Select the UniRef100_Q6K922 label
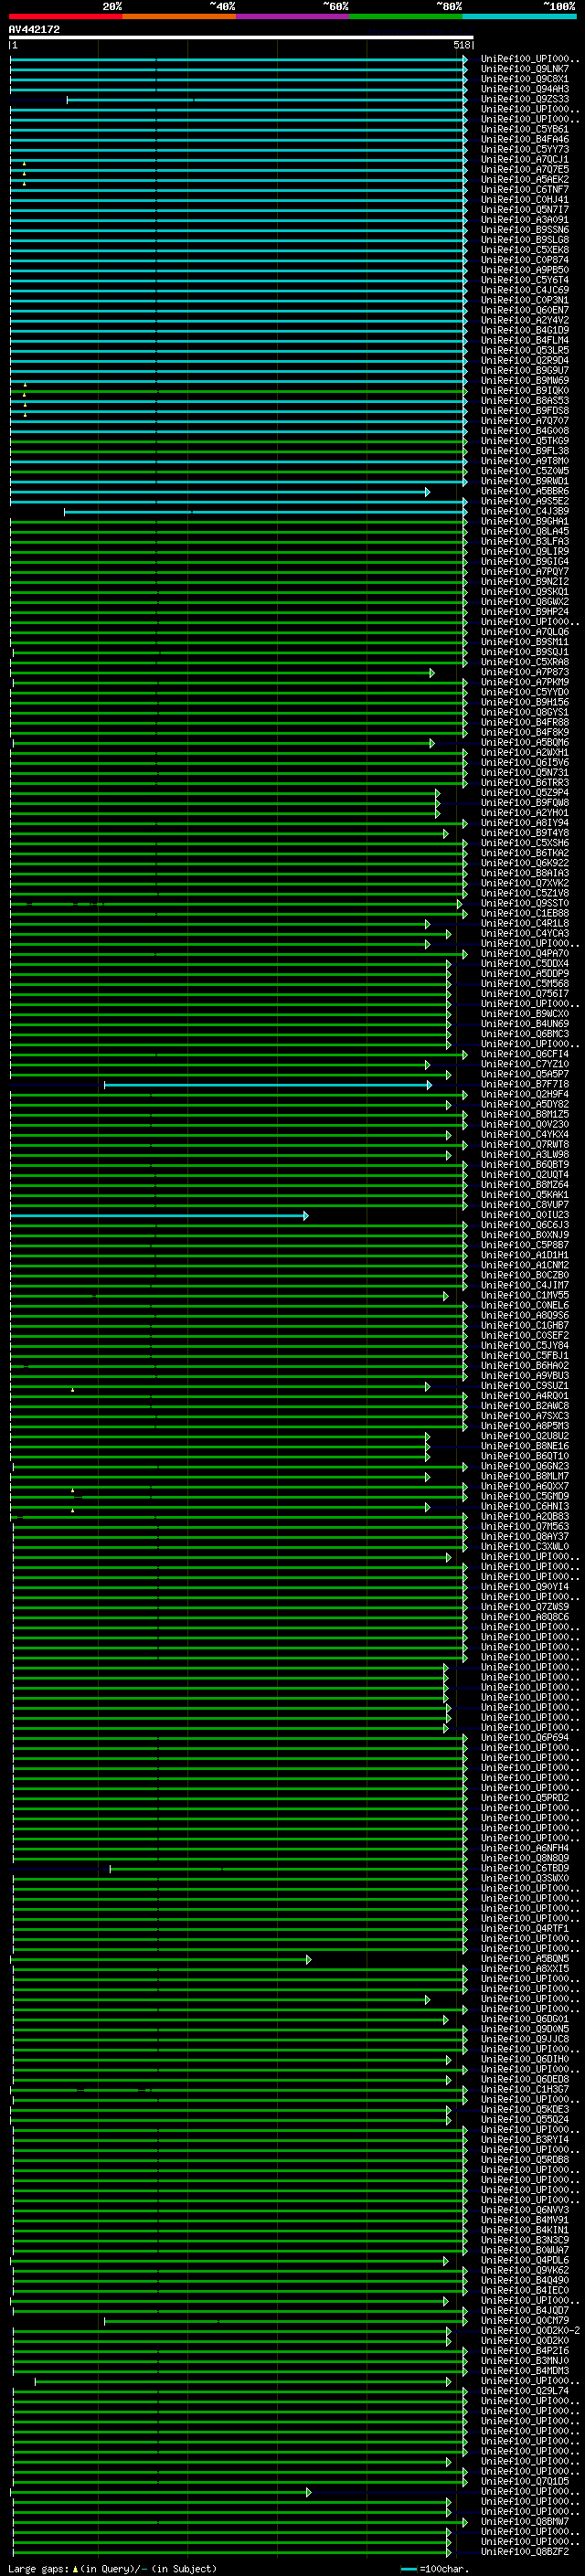The image size is (585, 2576). [525, 863]
